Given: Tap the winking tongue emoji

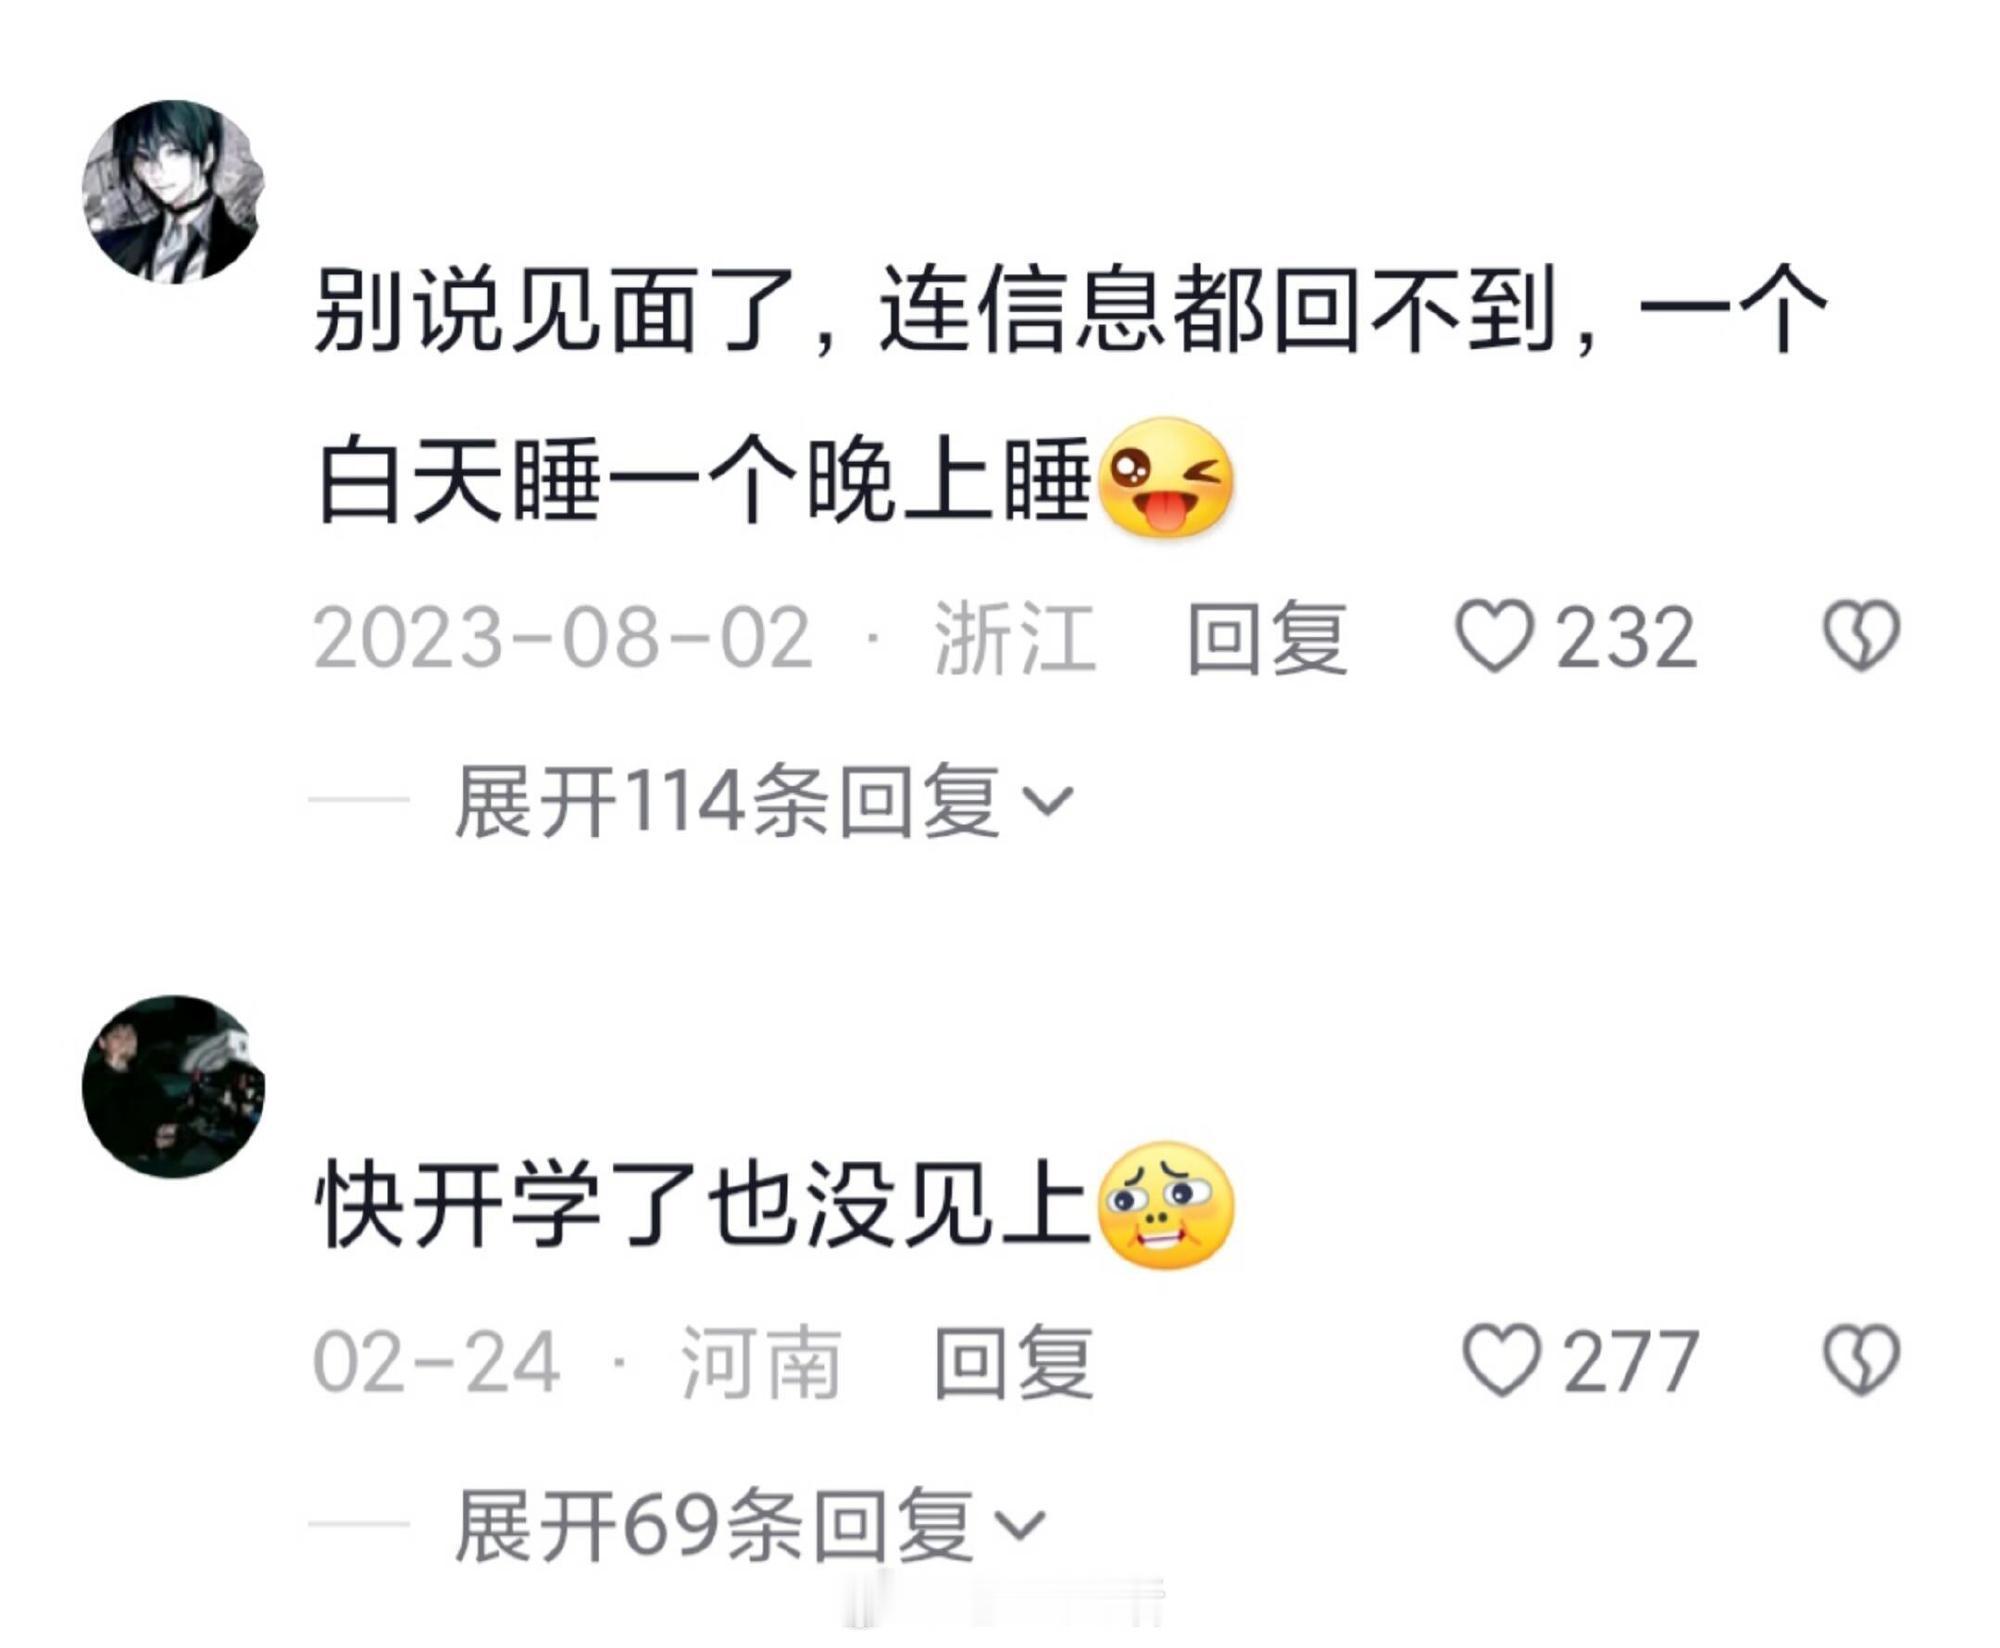Looking at the screenshot, I should [1166, 479].
